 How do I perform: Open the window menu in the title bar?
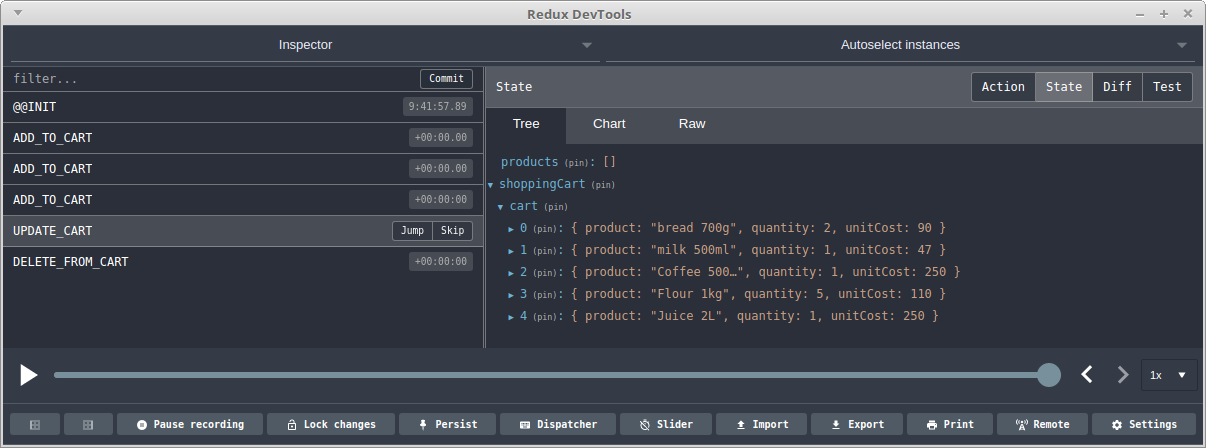point(19,14)
